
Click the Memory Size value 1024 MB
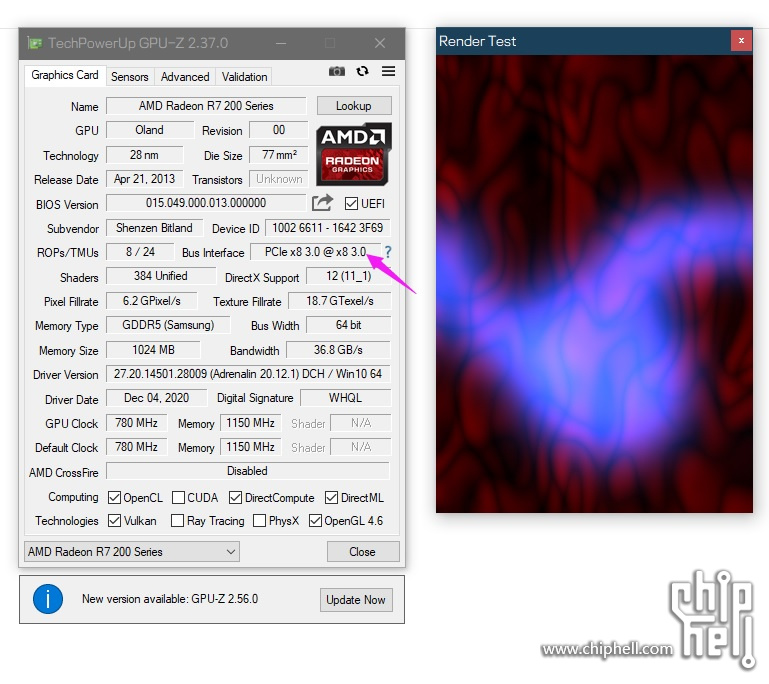point(153,350)
